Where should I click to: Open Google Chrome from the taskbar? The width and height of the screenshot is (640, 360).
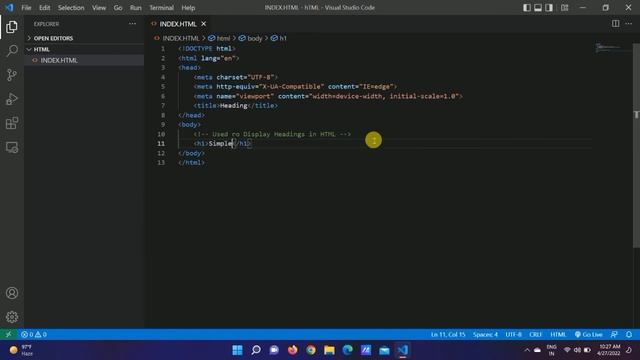[x=311, y=350]
